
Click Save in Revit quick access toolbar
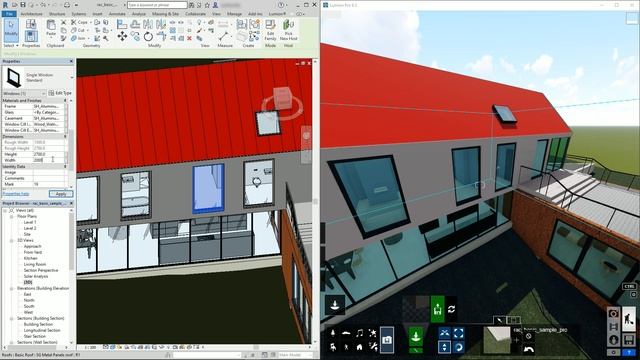click(x=23, y=5)
